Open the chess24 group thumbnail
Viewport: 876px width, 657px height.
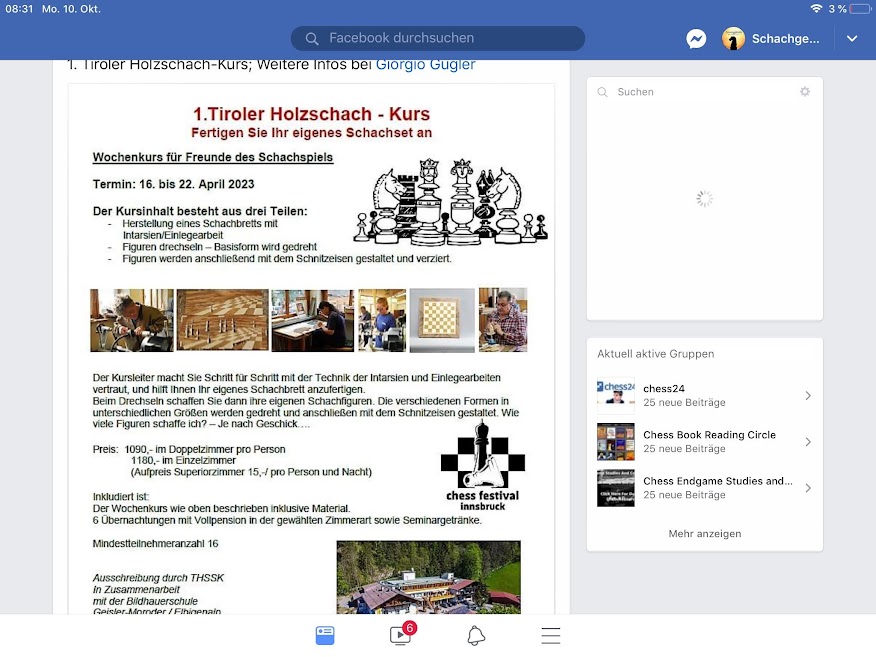point(616,396)
